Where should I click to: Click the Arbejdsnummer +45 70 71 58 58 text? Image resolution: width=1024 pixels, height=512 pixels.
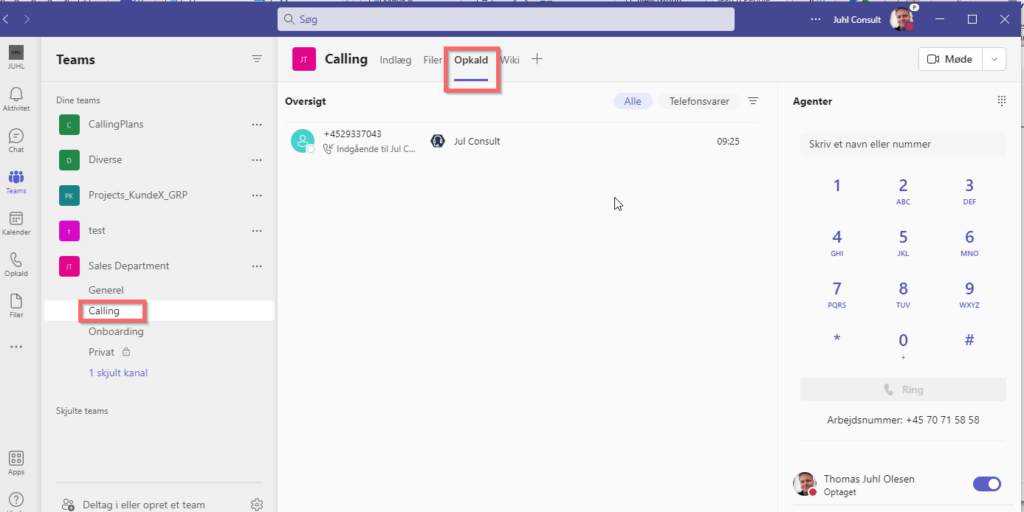903,420
